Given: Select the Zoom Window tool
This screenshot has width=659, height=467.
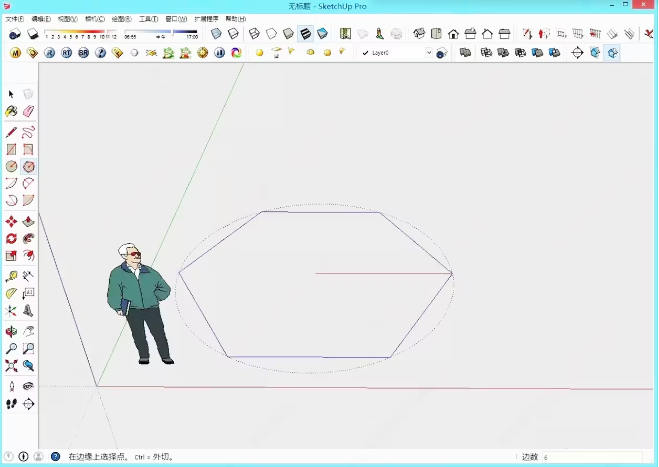Looking at the screenshot, I should (28, 348).
